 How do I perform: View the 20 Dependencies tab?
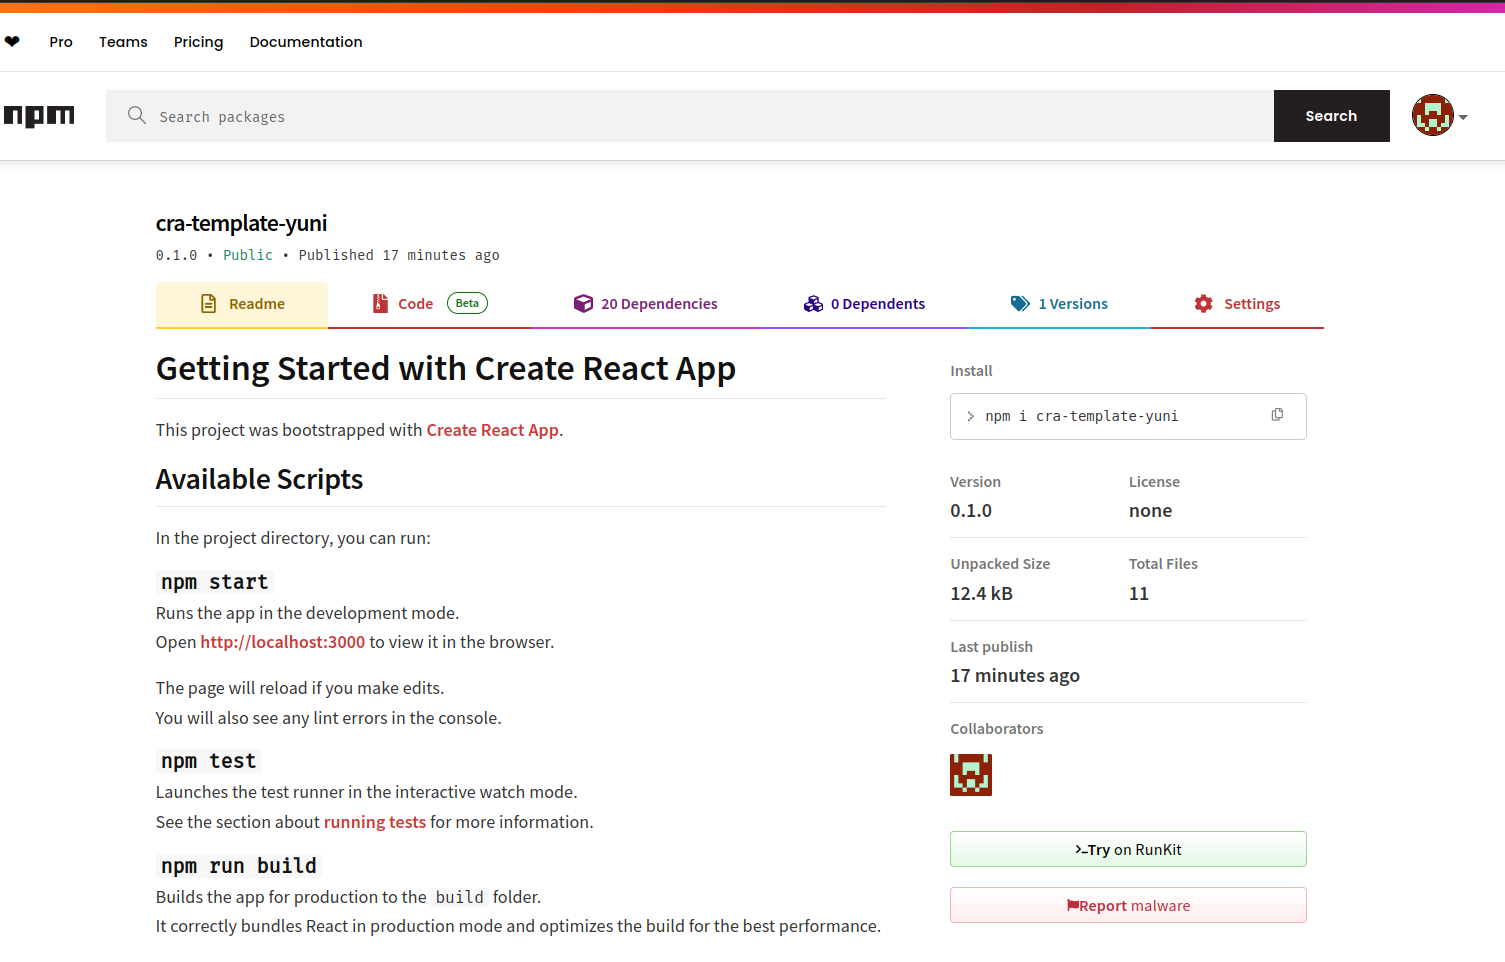pyautogui.click(x=645, y=304)
